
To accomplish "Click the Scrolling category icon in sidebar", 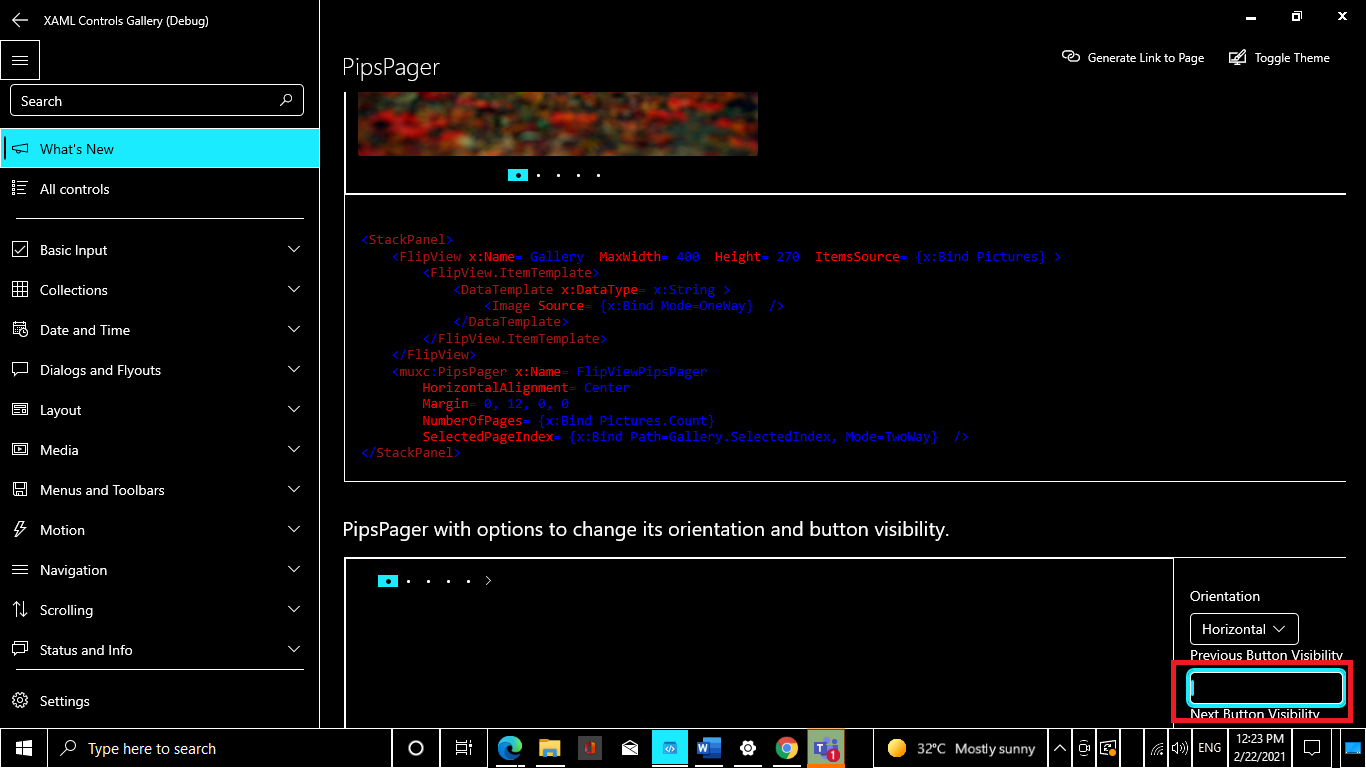I will pos(21,609).
